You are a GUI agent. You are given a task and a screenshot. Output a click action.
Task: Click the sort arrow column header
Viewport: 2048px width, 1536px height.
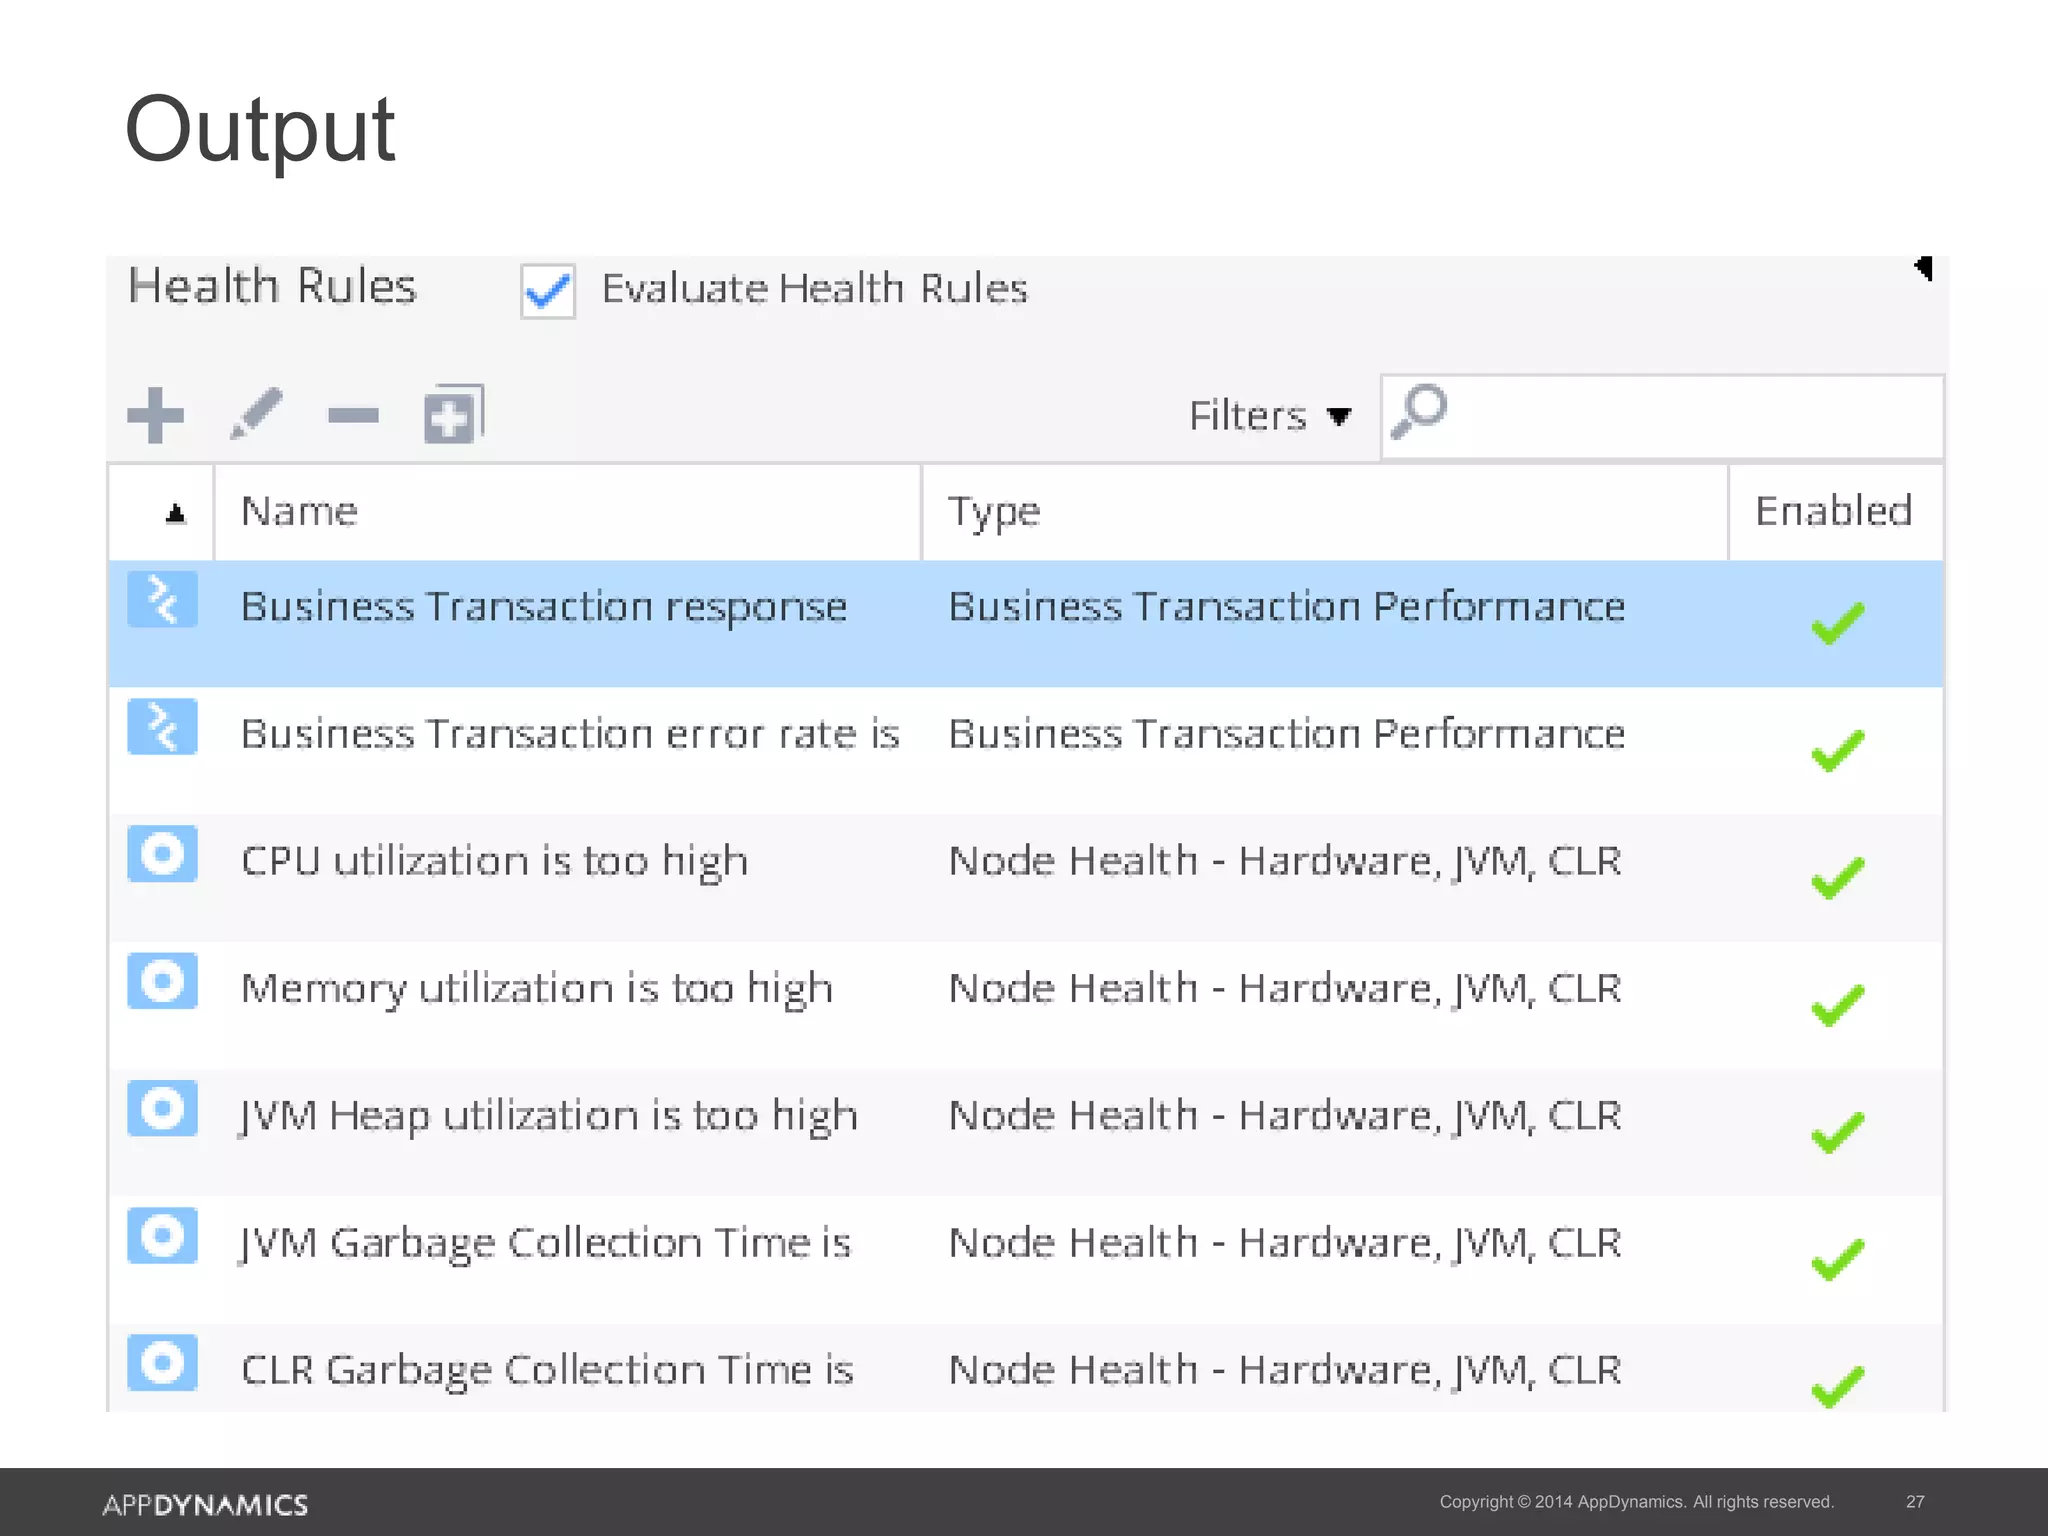coord(176,513)
